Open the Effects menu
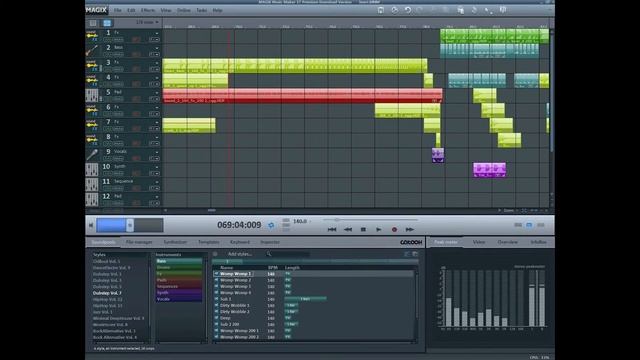 (148, 10)
